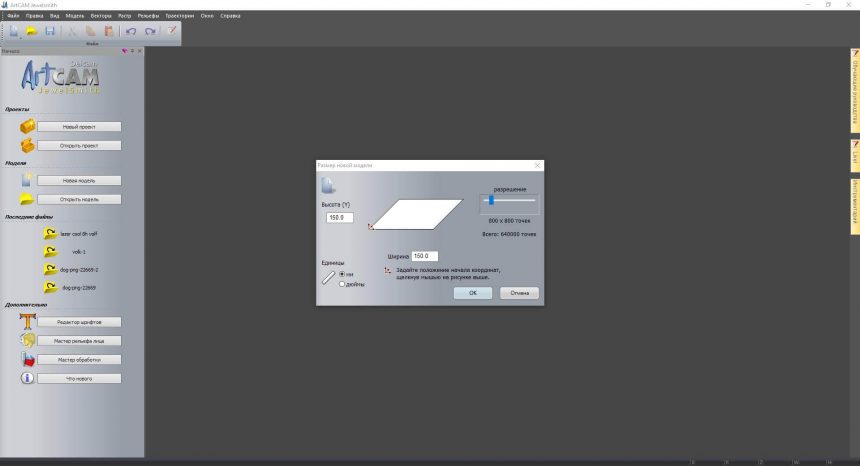Click the resolution slider

pyautogui.click(x=508, y=201)
